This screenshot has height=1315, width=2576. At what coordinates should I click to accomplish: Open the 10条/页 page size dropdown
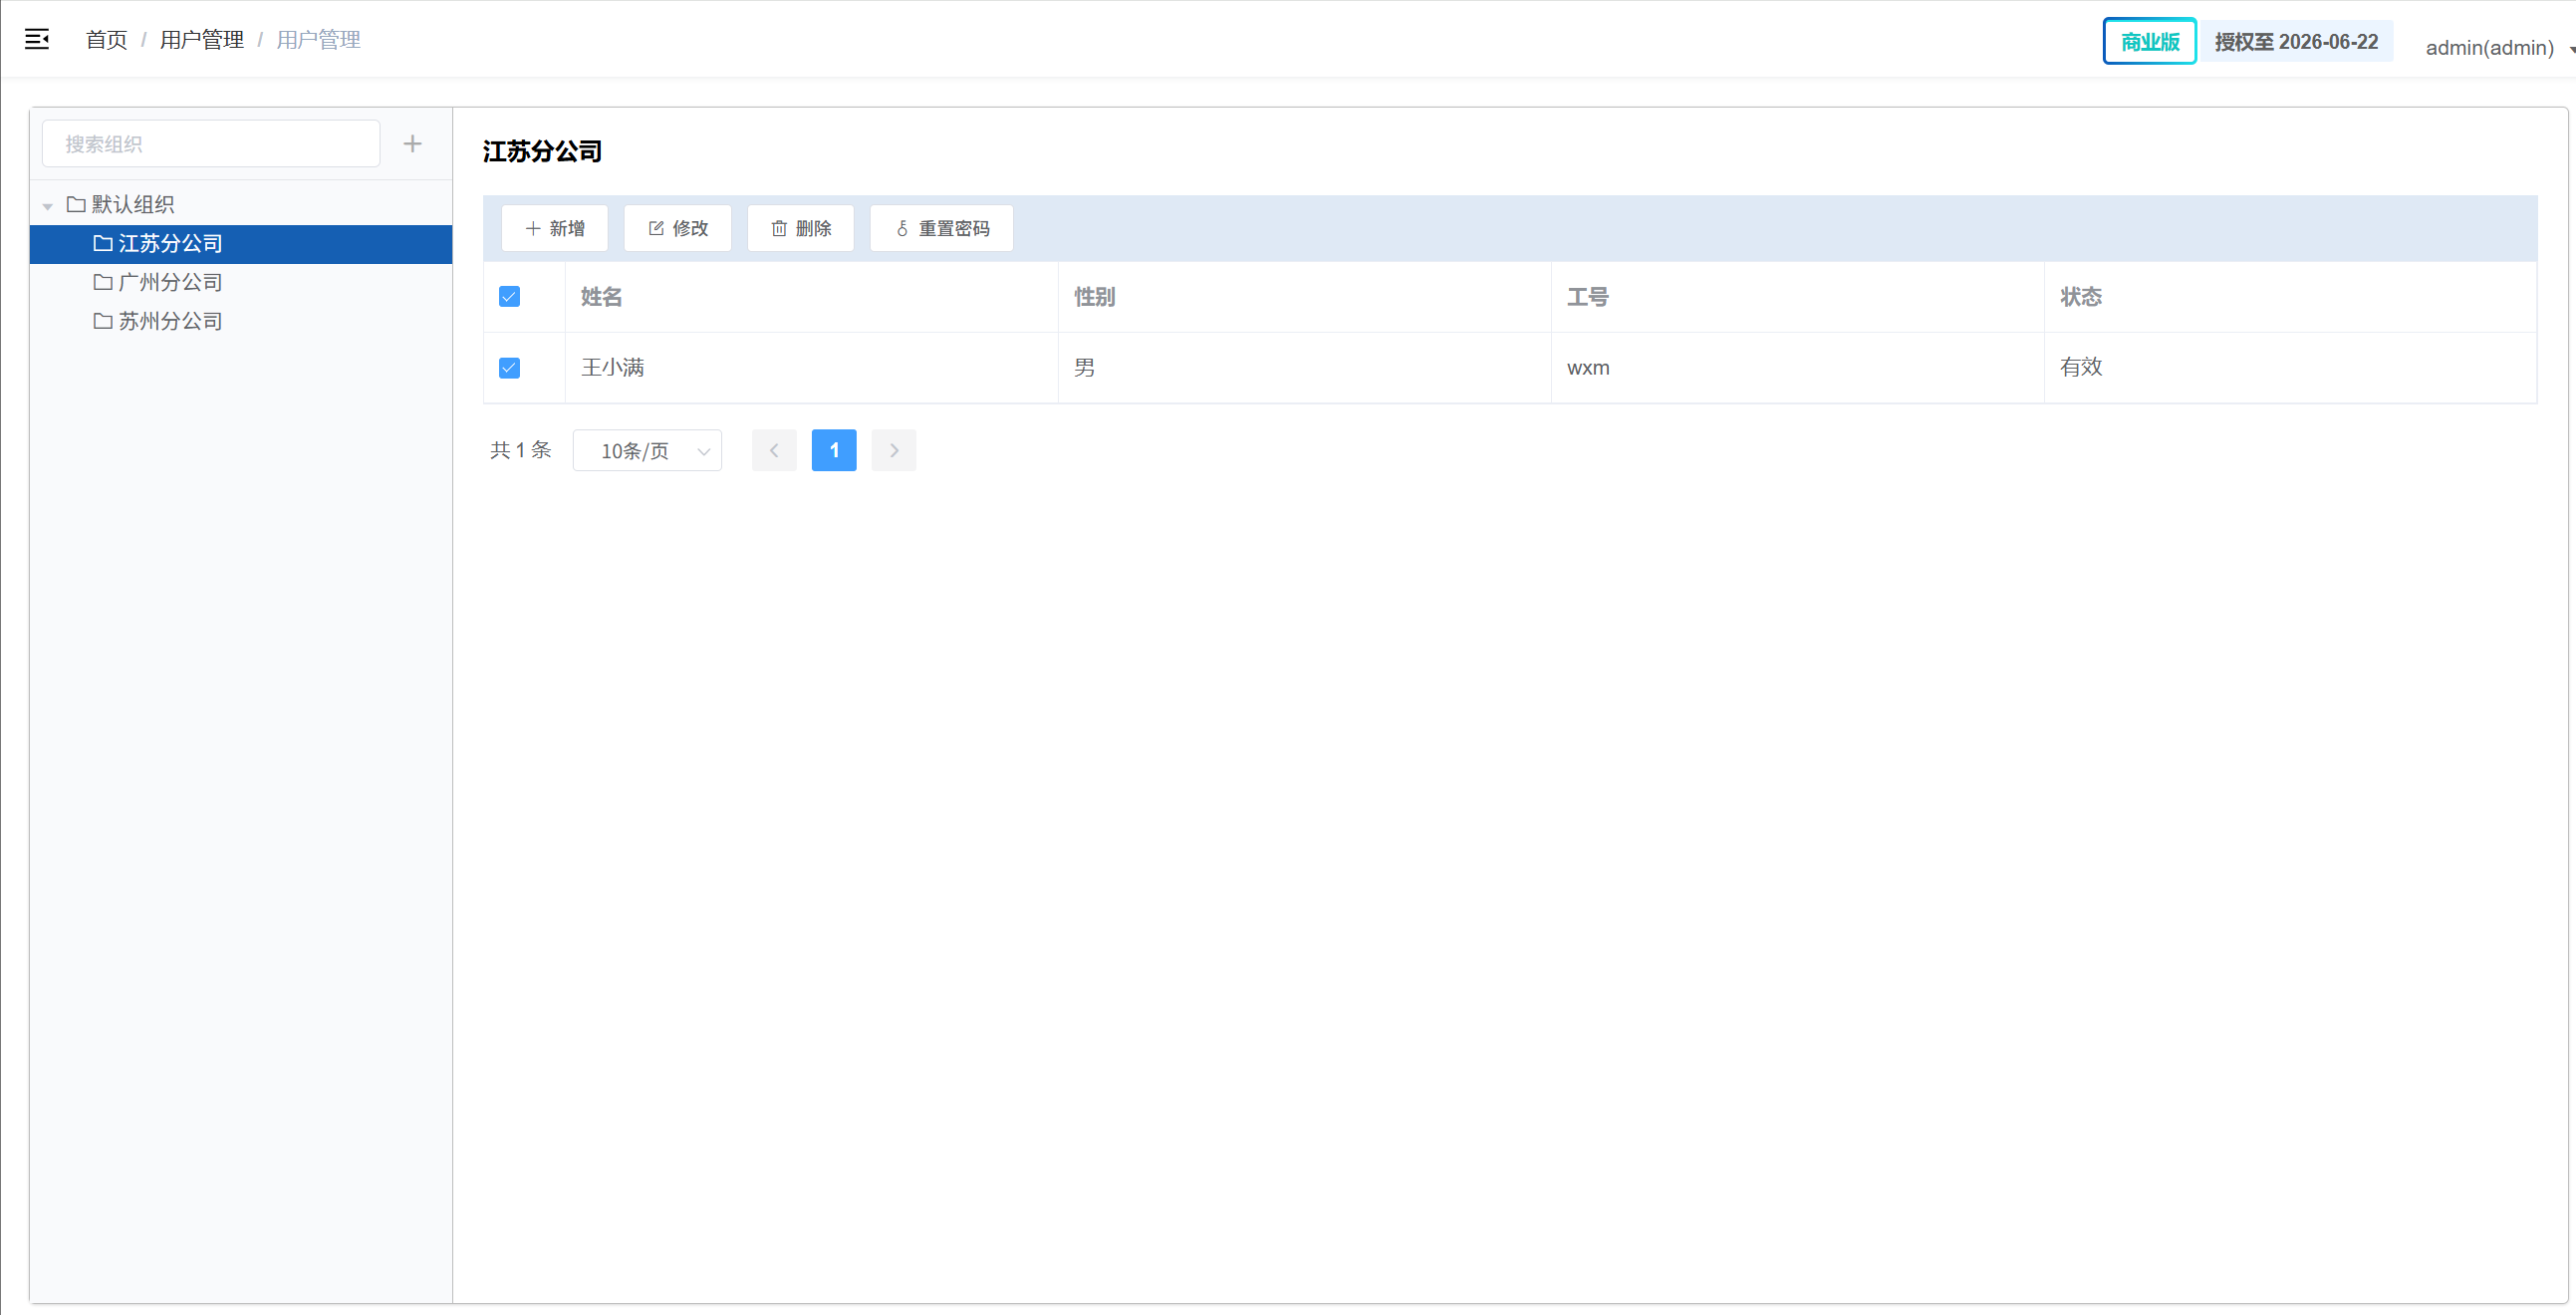(647, 451)
